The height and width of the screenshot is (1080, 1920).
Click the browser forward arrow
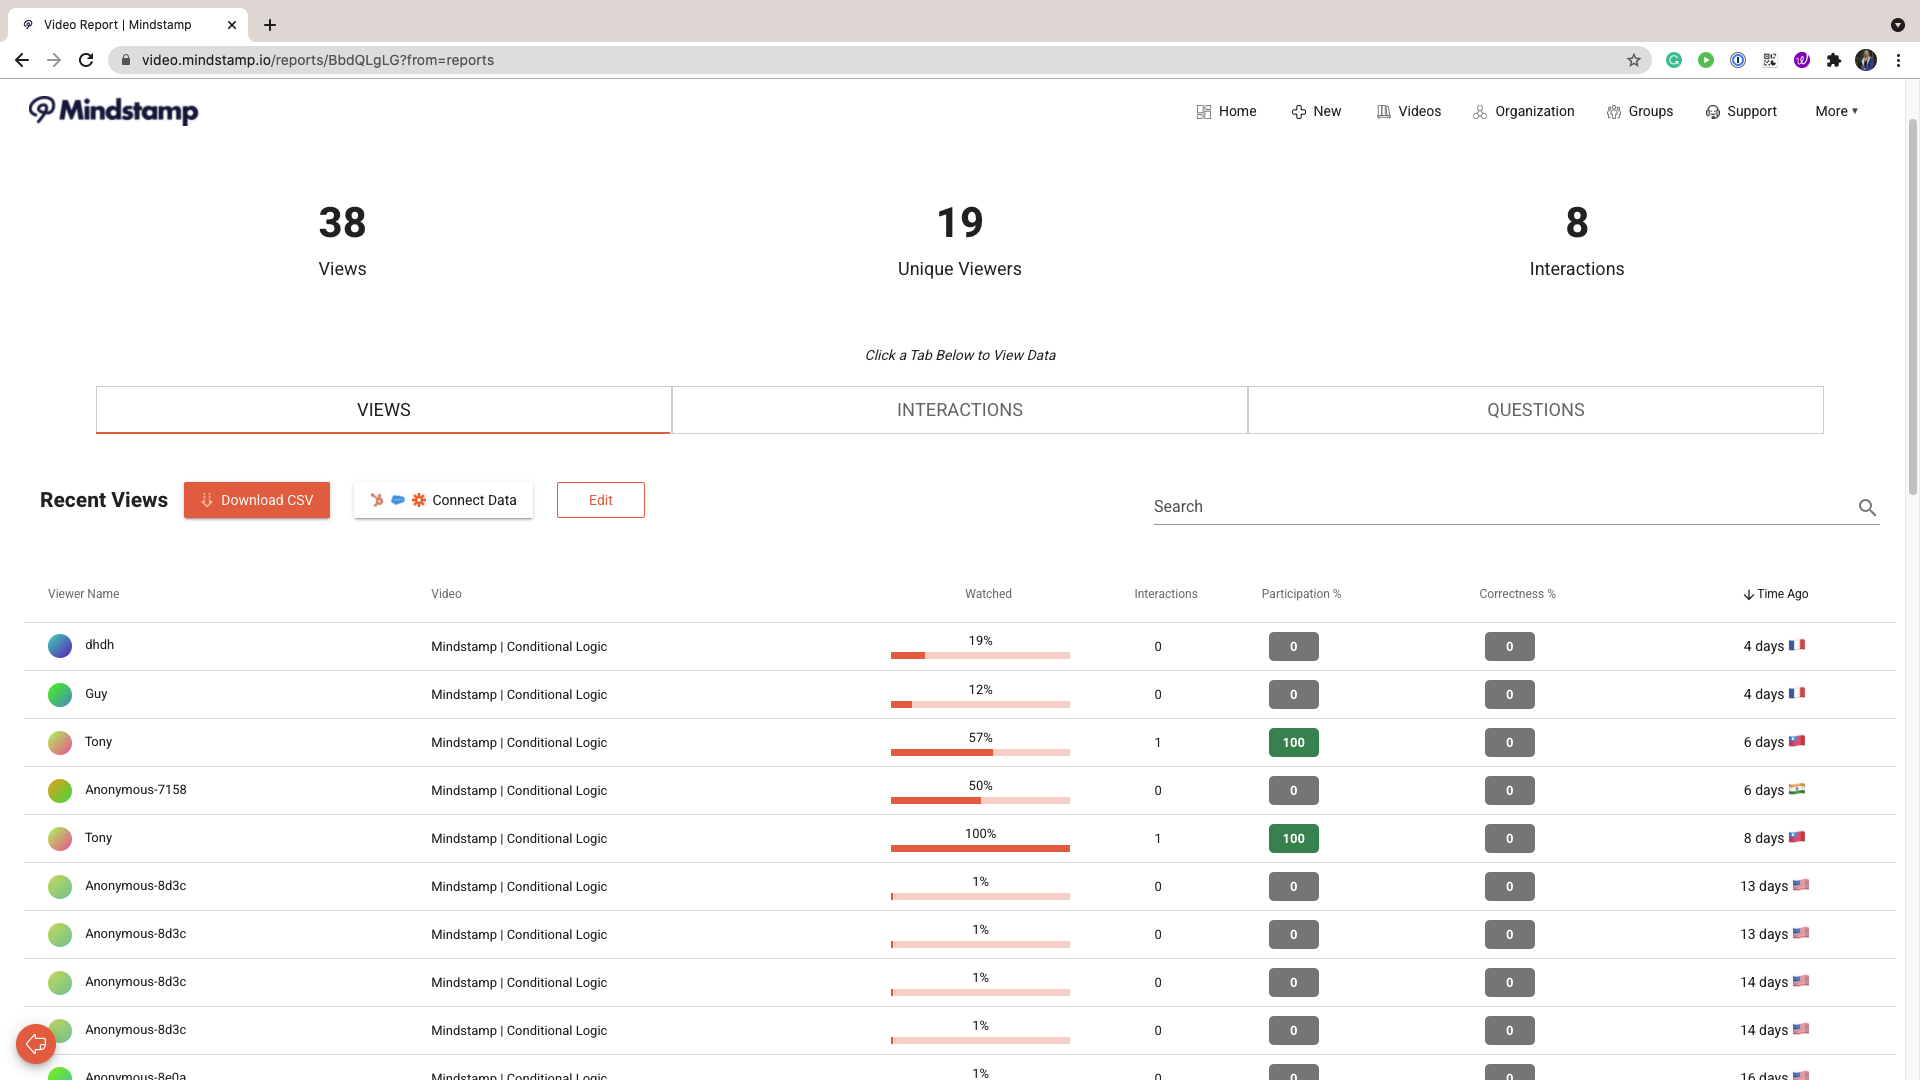(54, 60)
